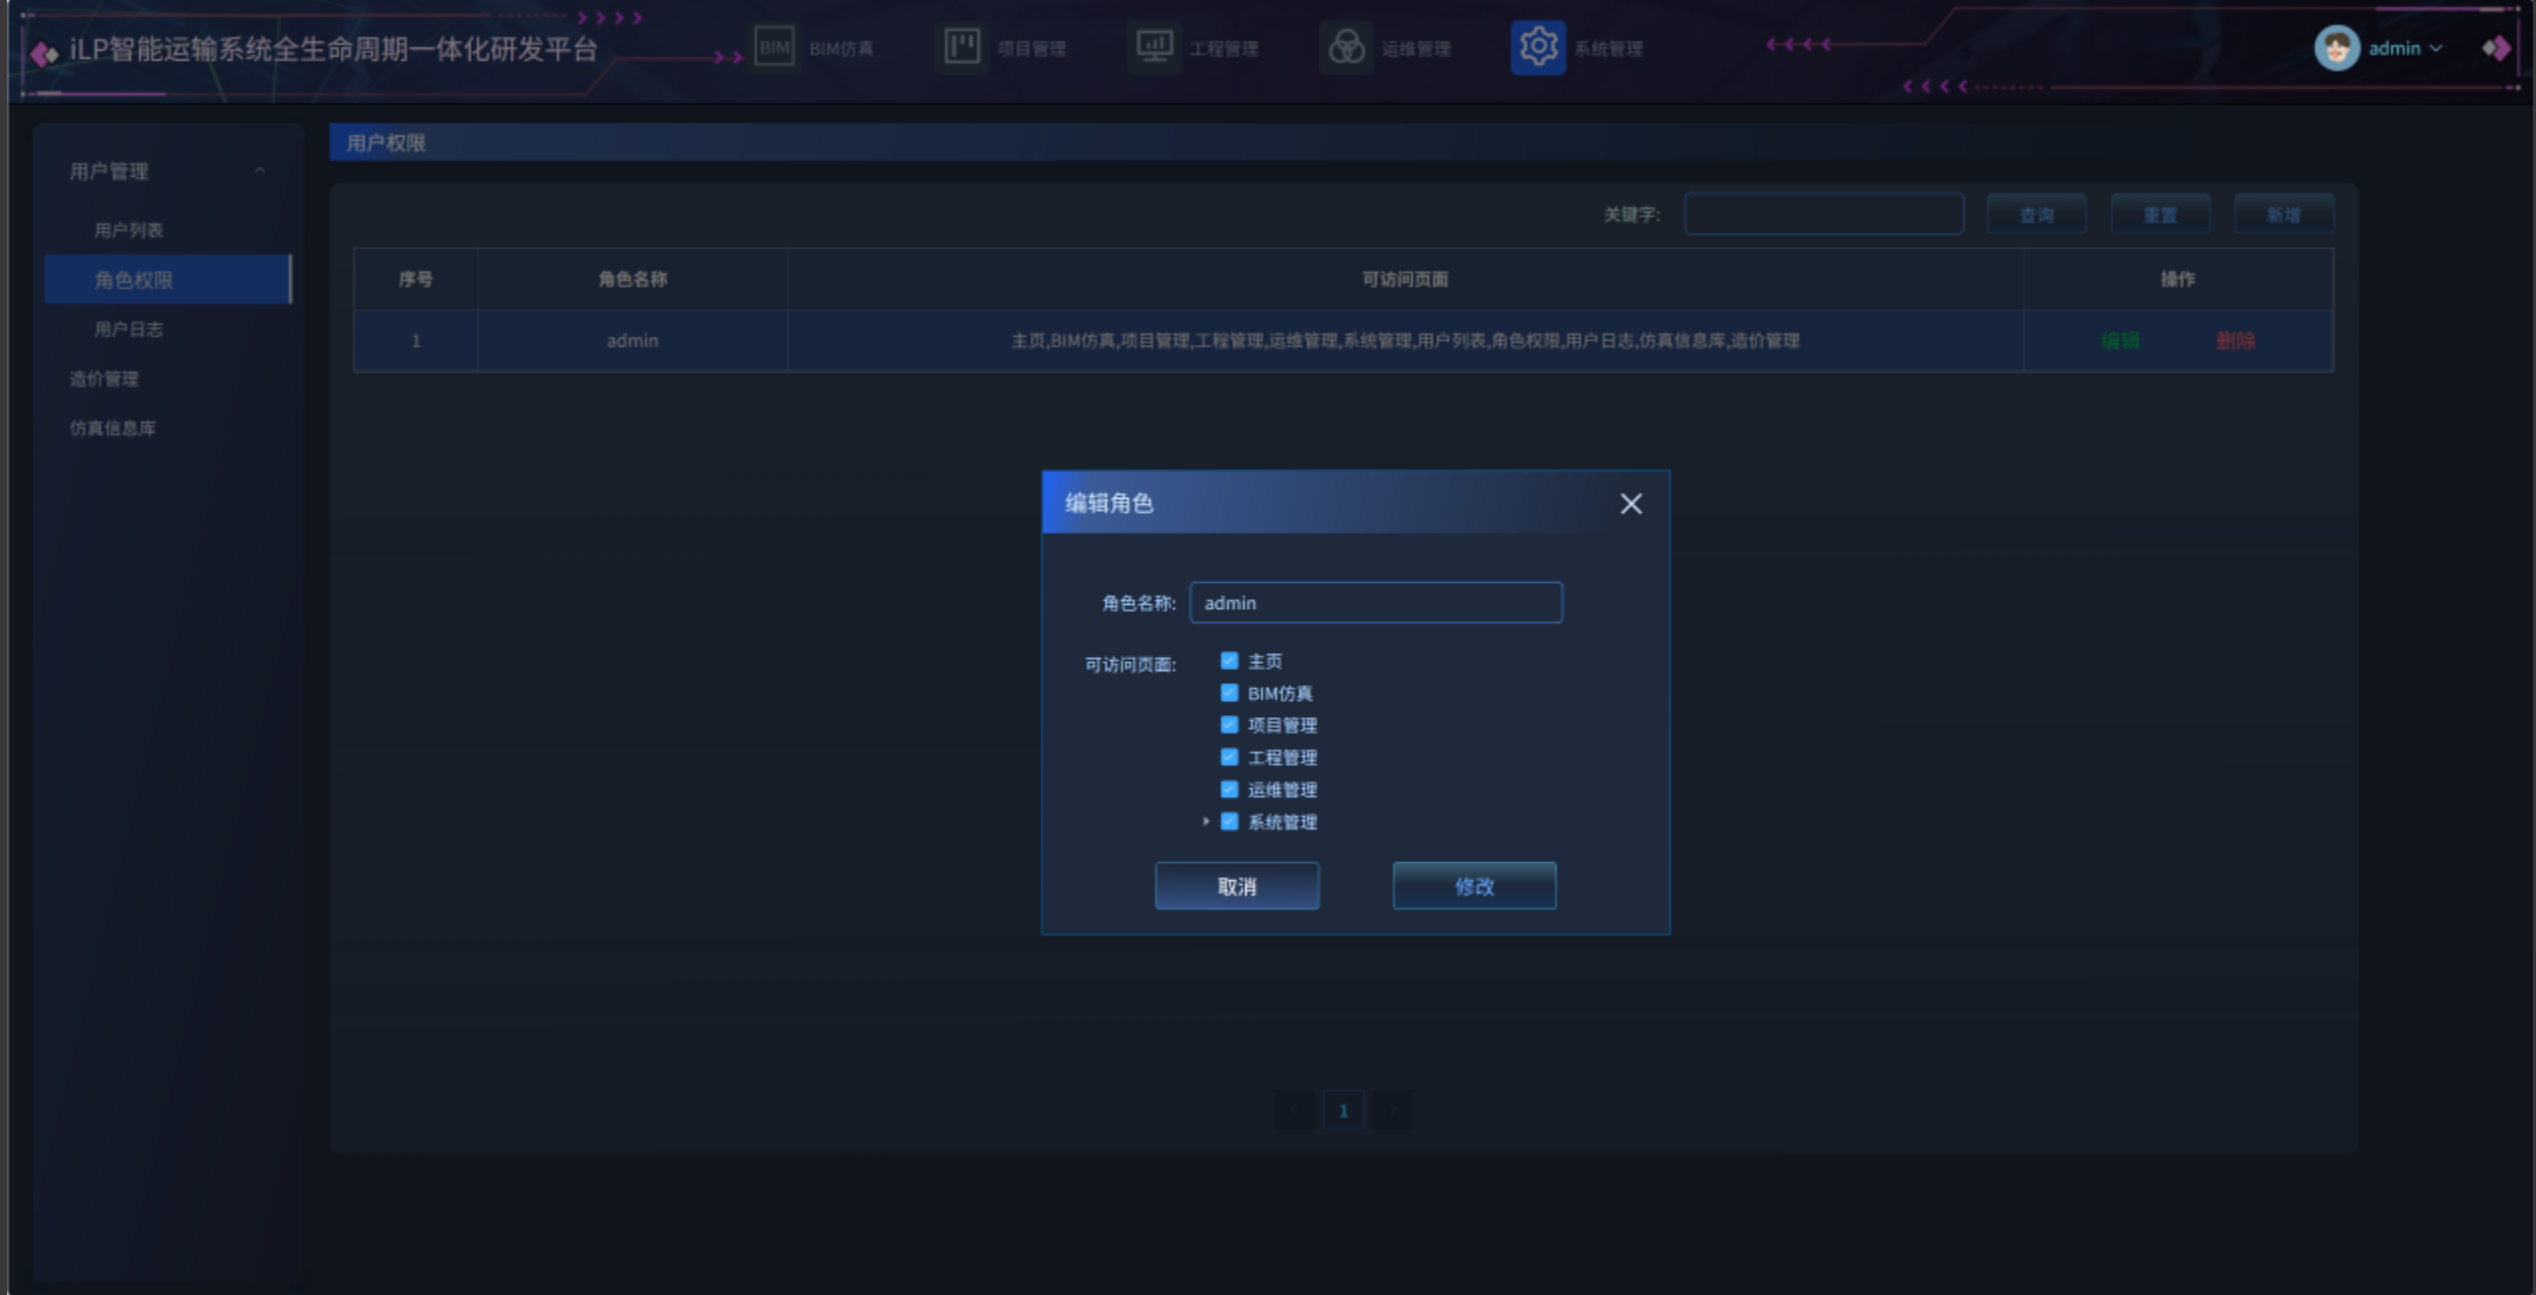Click the 系统管理 gear icon
This screenshot has height=1295, width=2536.
[x=1537, y=47]
